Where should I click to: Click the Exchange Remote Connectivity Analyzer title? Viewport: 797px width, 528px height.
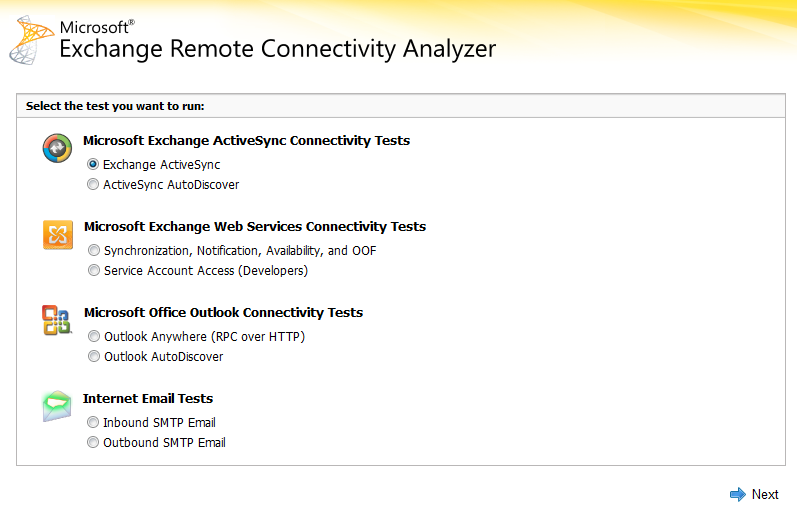tap(278, 49)
